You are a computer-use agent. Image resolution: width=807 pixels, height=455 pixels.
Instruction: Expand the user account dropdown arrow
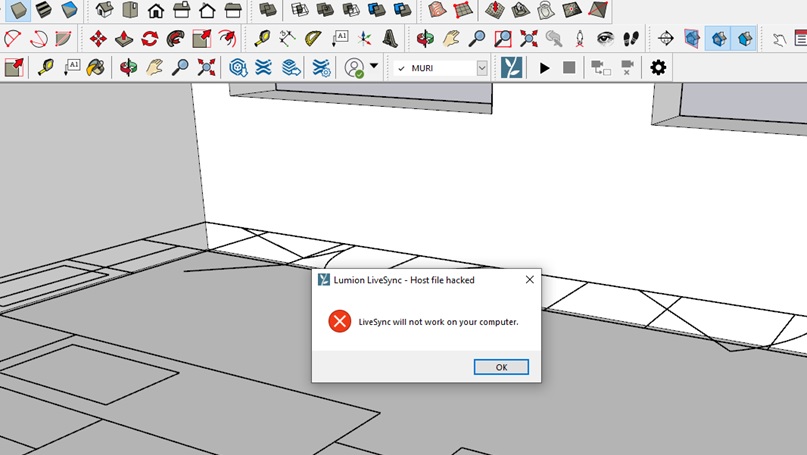point(374,66)
